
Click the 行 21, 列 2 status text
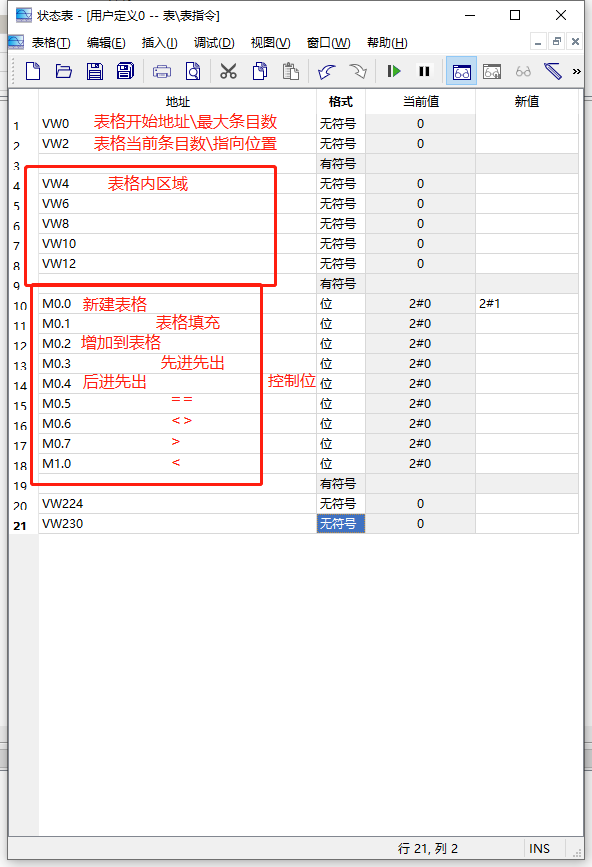tap(428, 848)
